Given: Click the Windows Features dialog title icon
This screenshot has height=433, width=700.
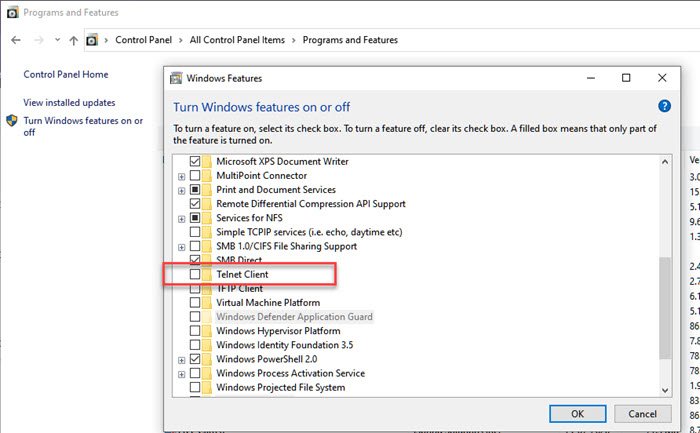Looking at the screenshot, I should (176, 77).
